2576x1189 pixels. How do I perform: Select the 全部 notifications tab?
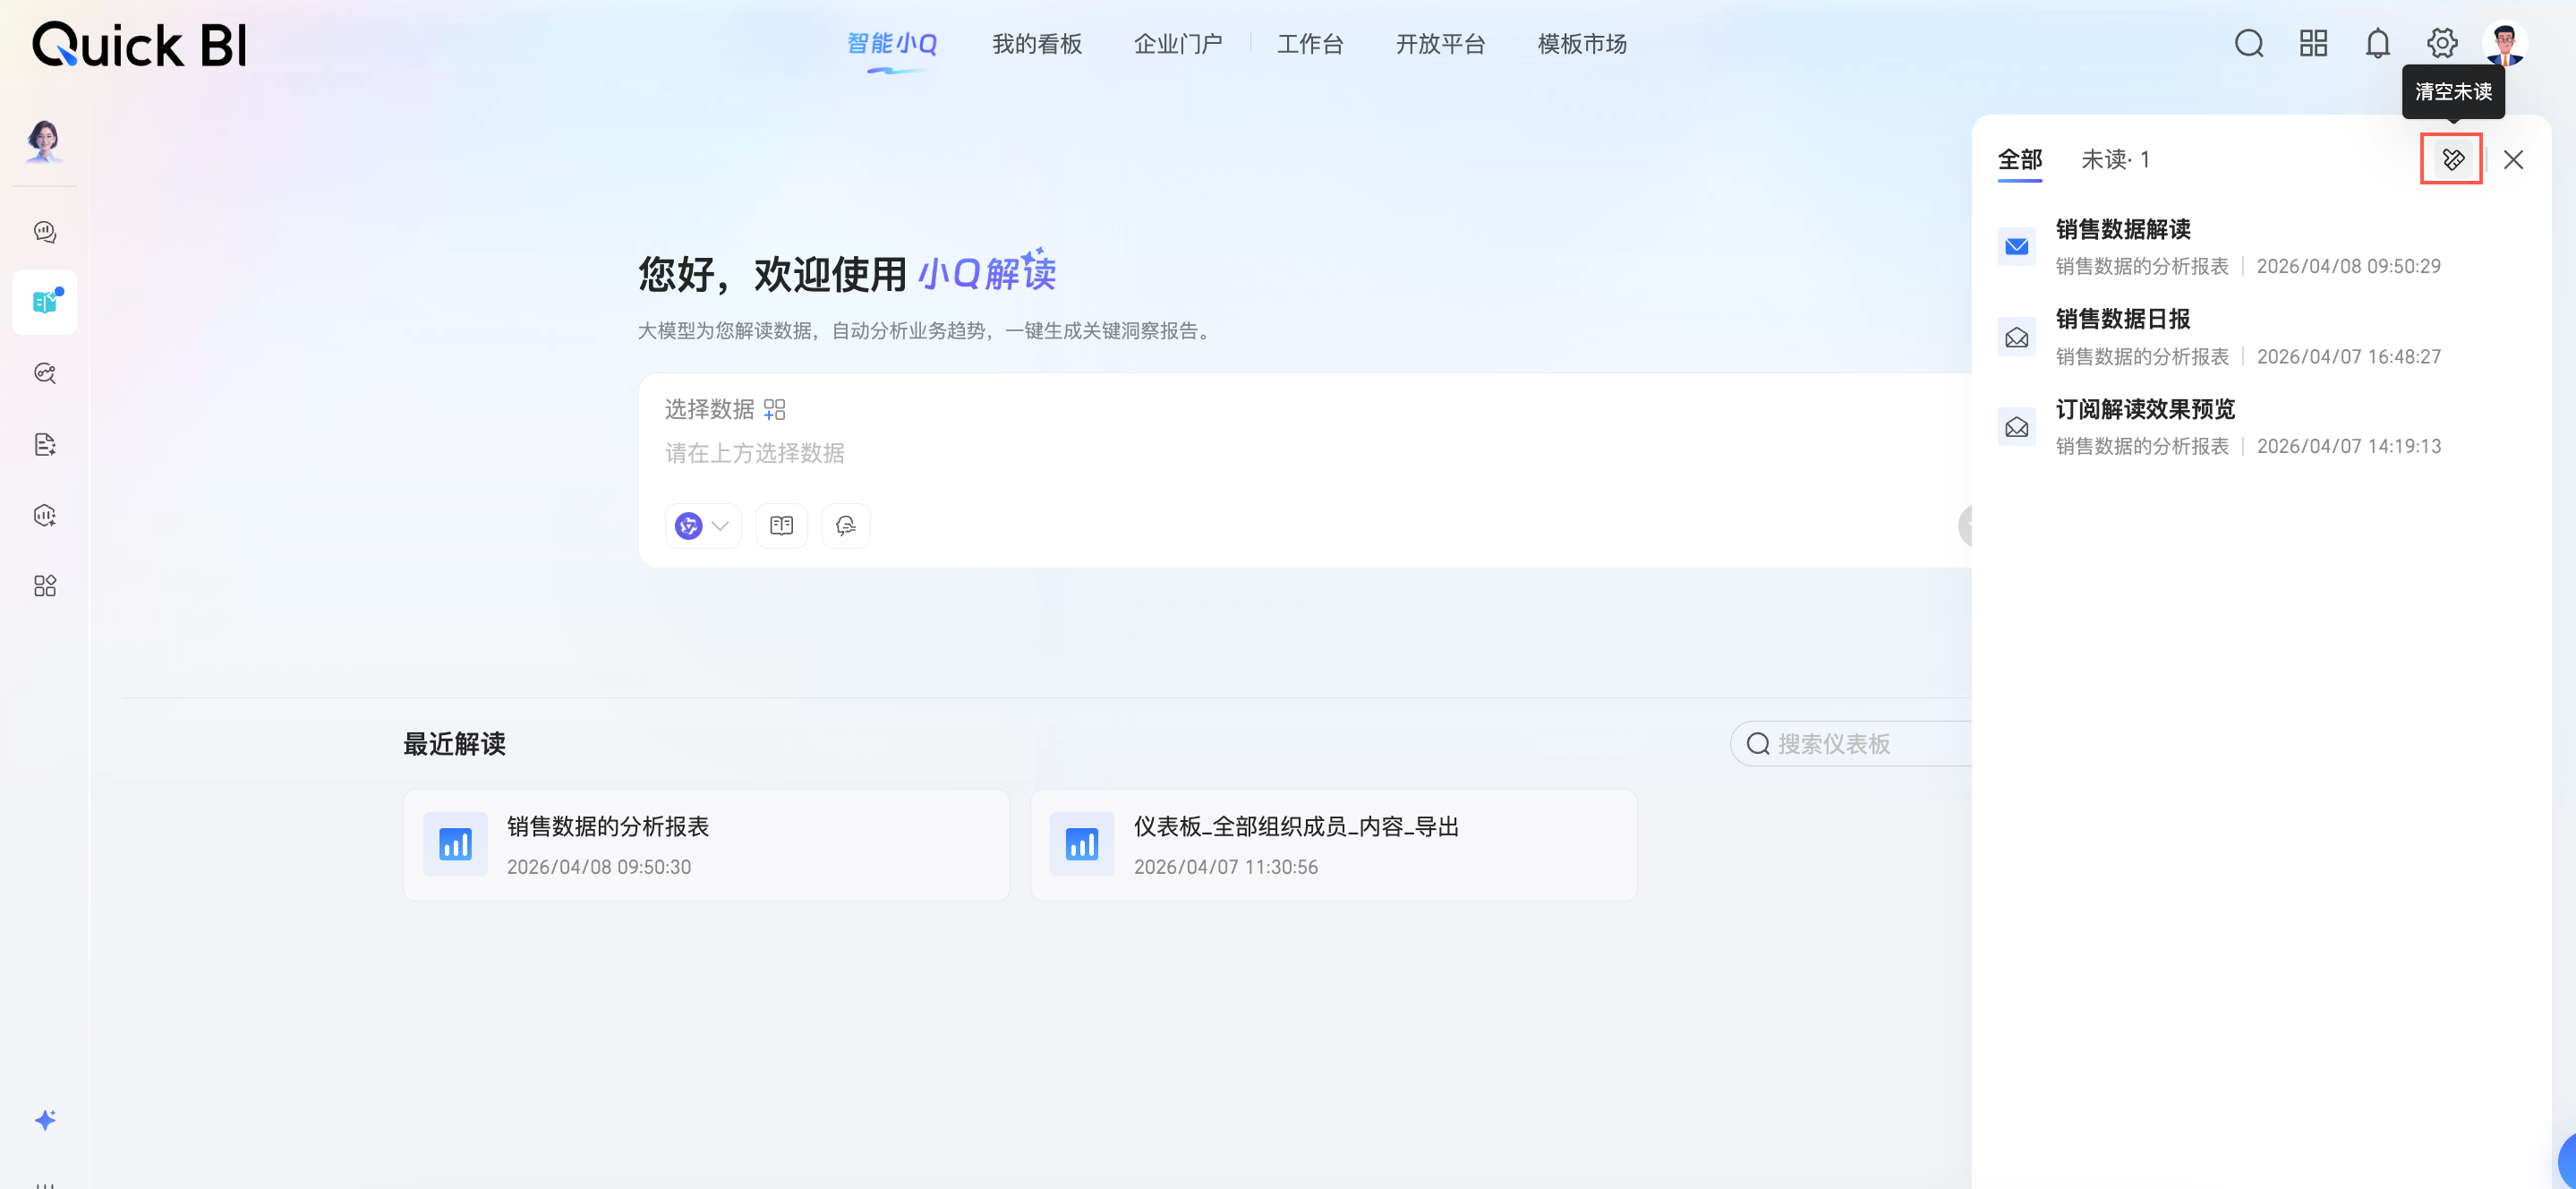tap(2020, 160)
